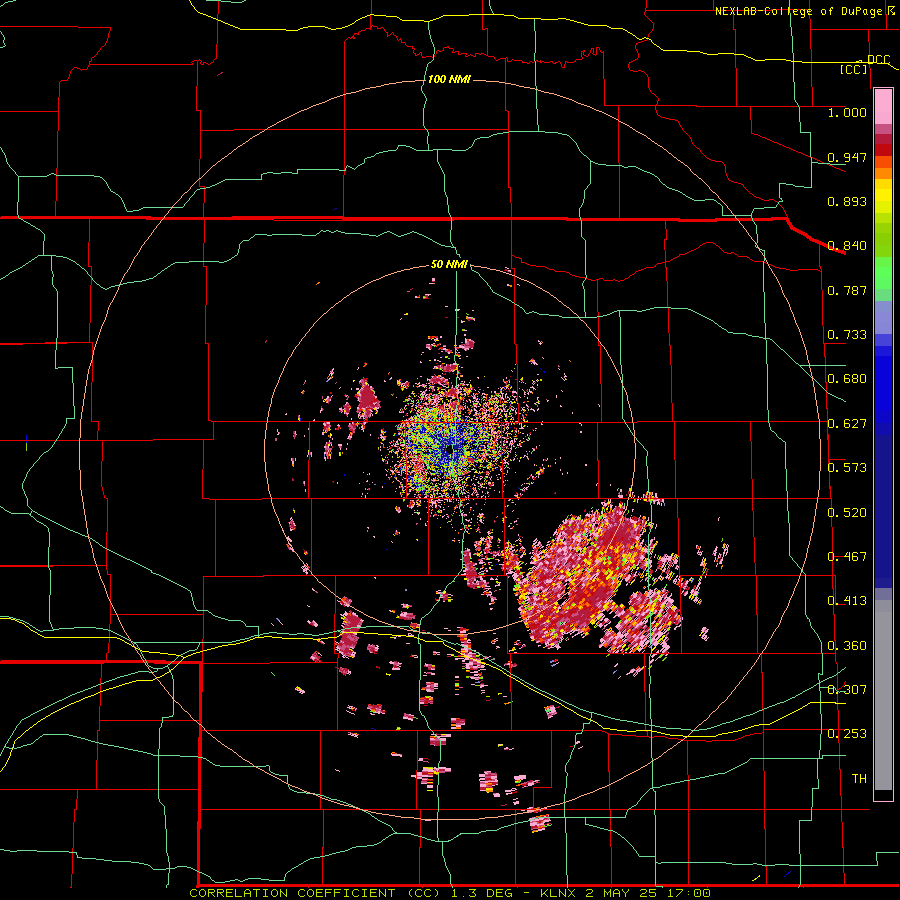Click the 0.360 scale value
Image resolution: width=900 pixels, height=900 pixels.
847,646
